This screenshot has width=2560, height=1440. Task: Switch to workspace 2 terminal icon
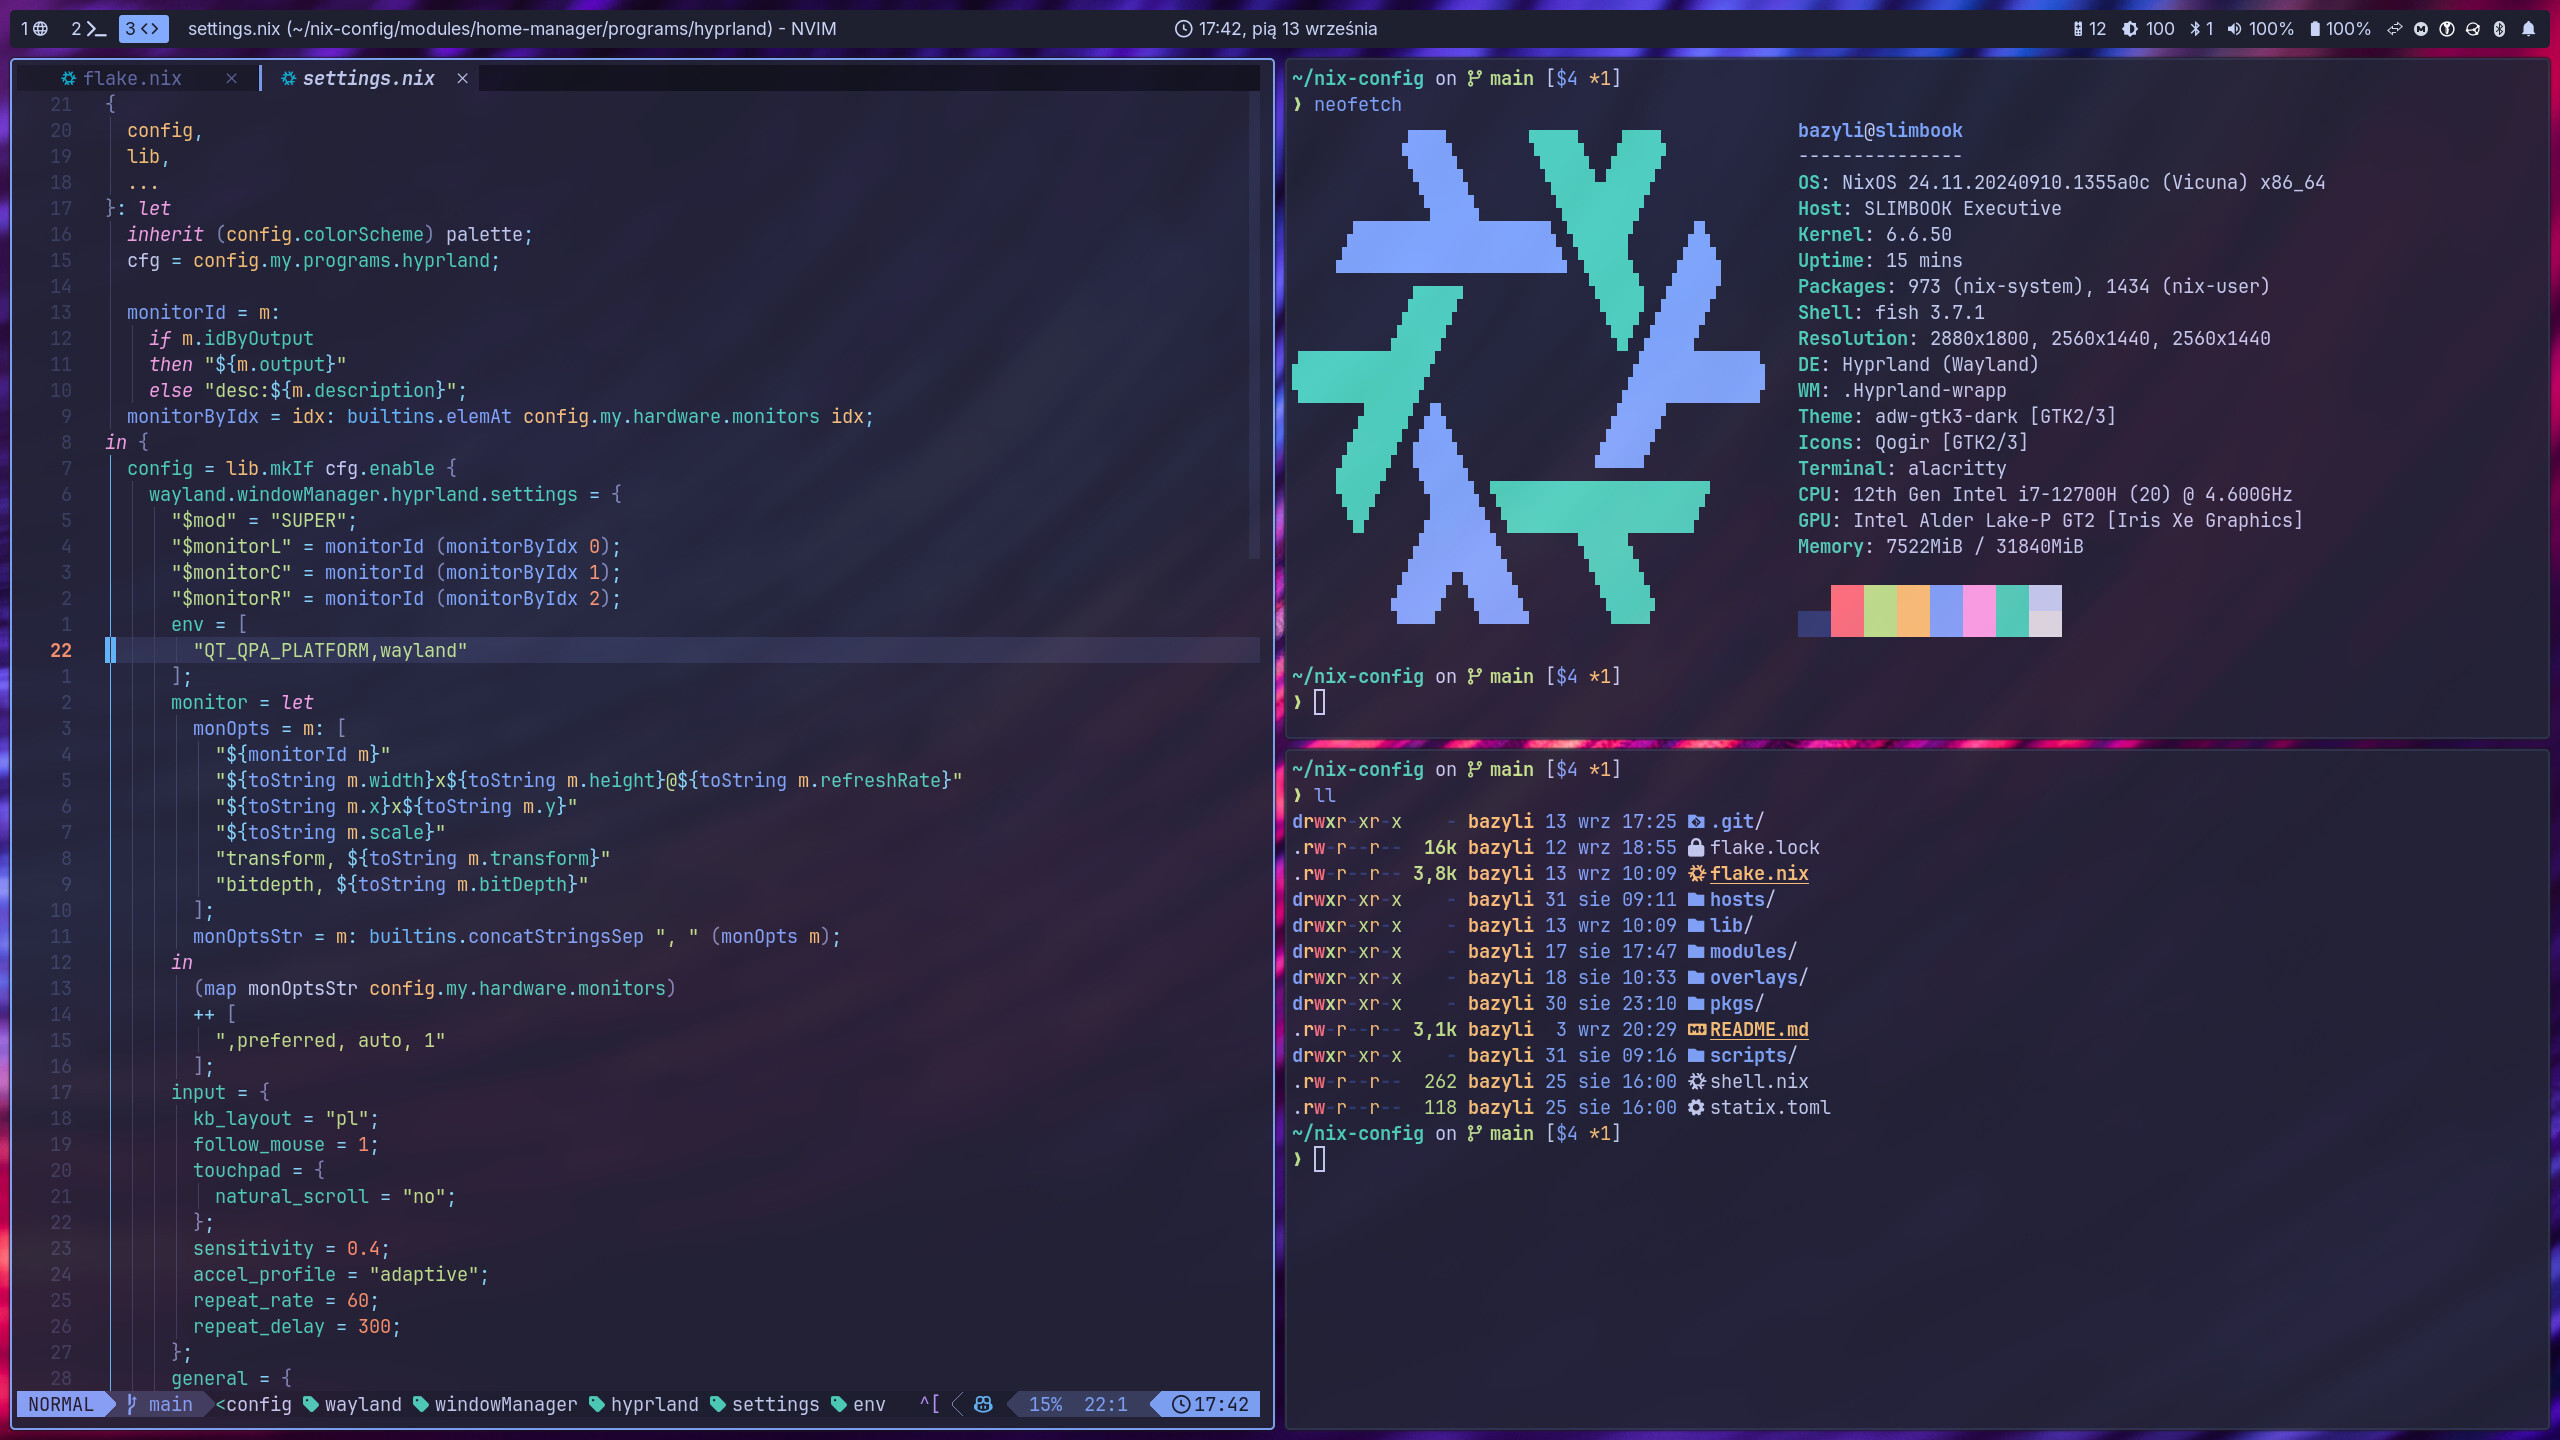89,29
